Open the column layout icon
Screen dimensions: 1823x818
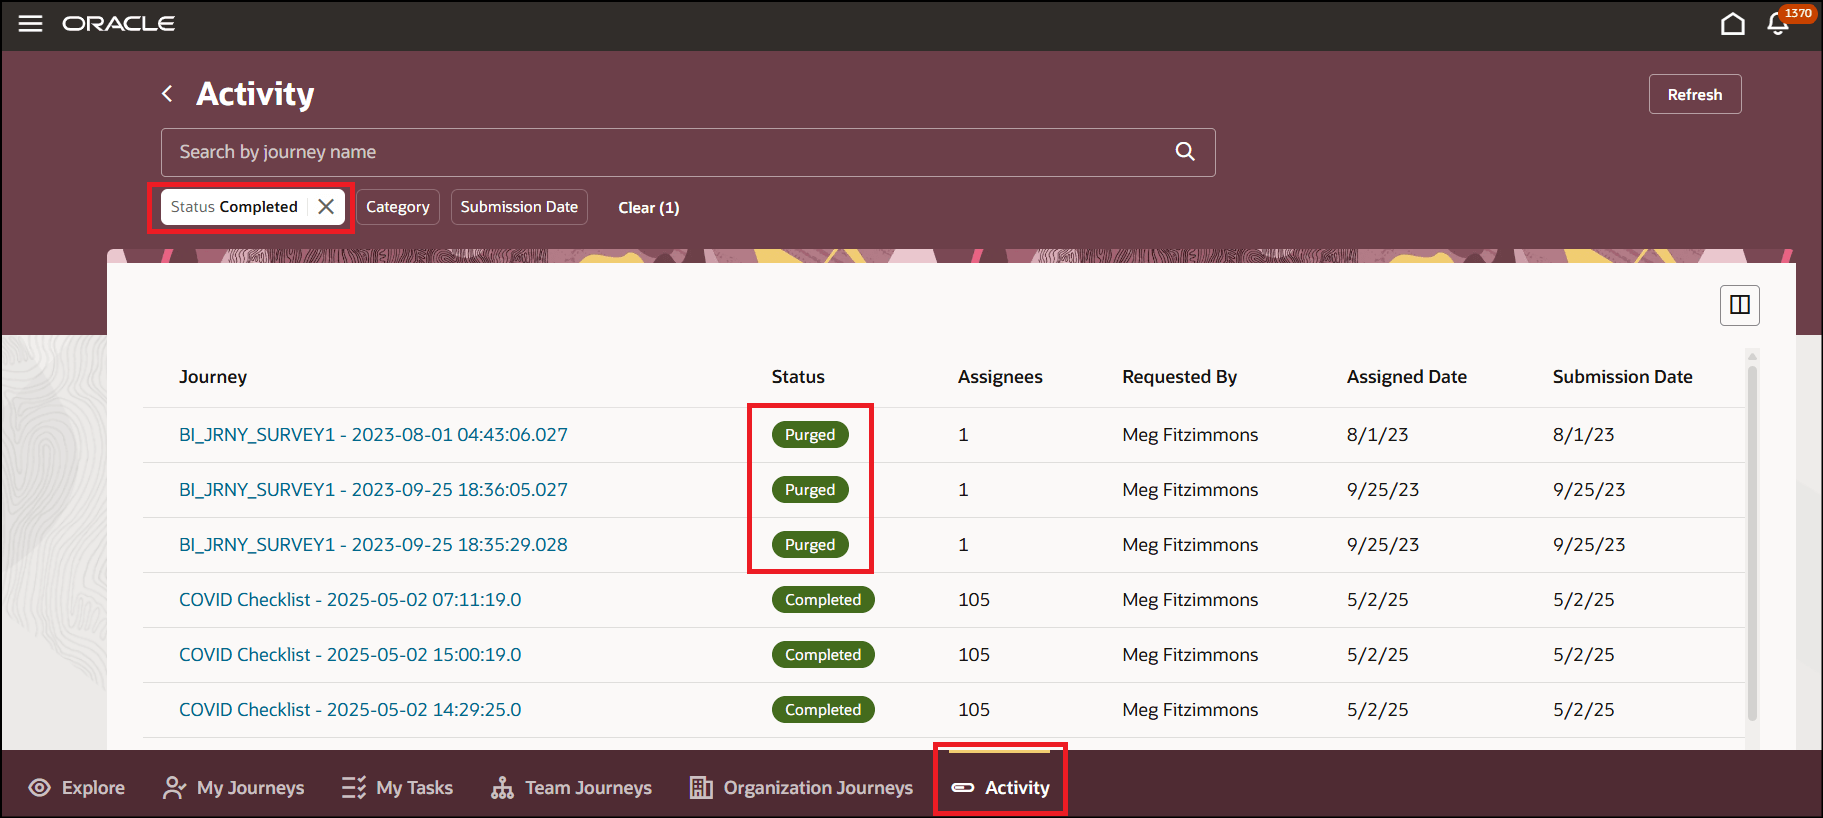[1740, 305]
